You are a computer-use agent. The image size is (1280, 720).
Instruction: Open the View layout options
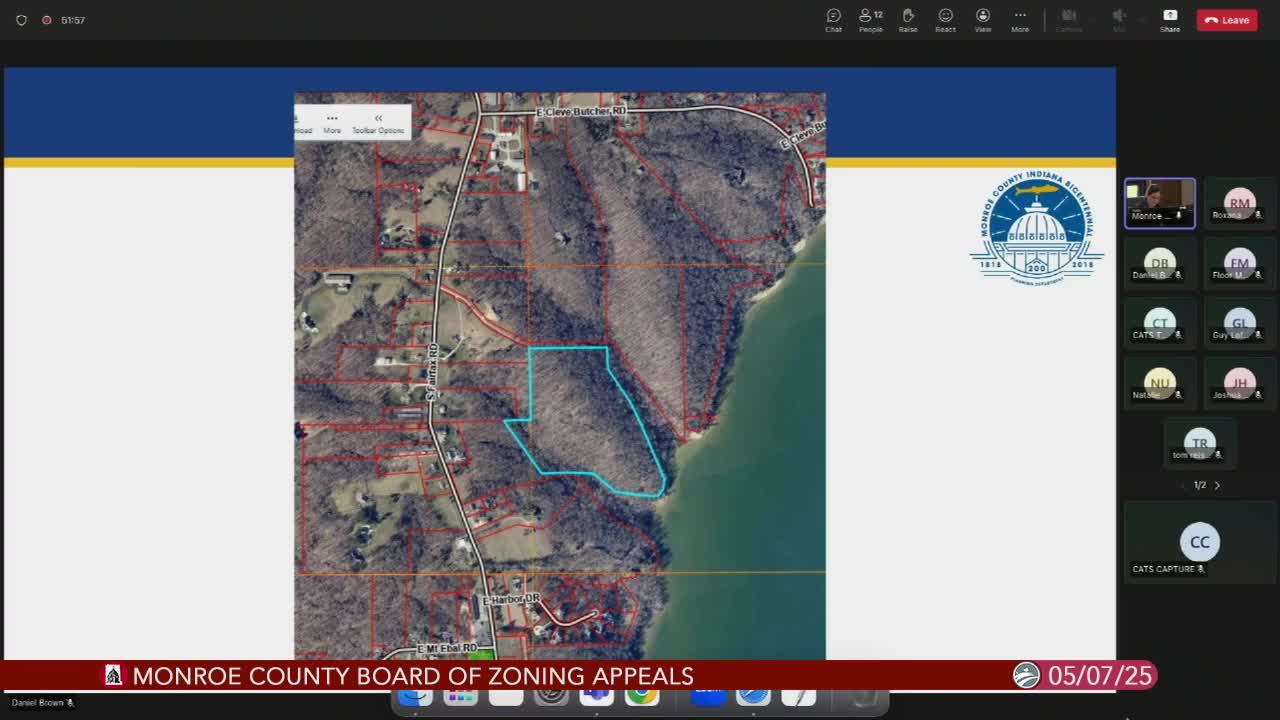(x=983, y=19)
